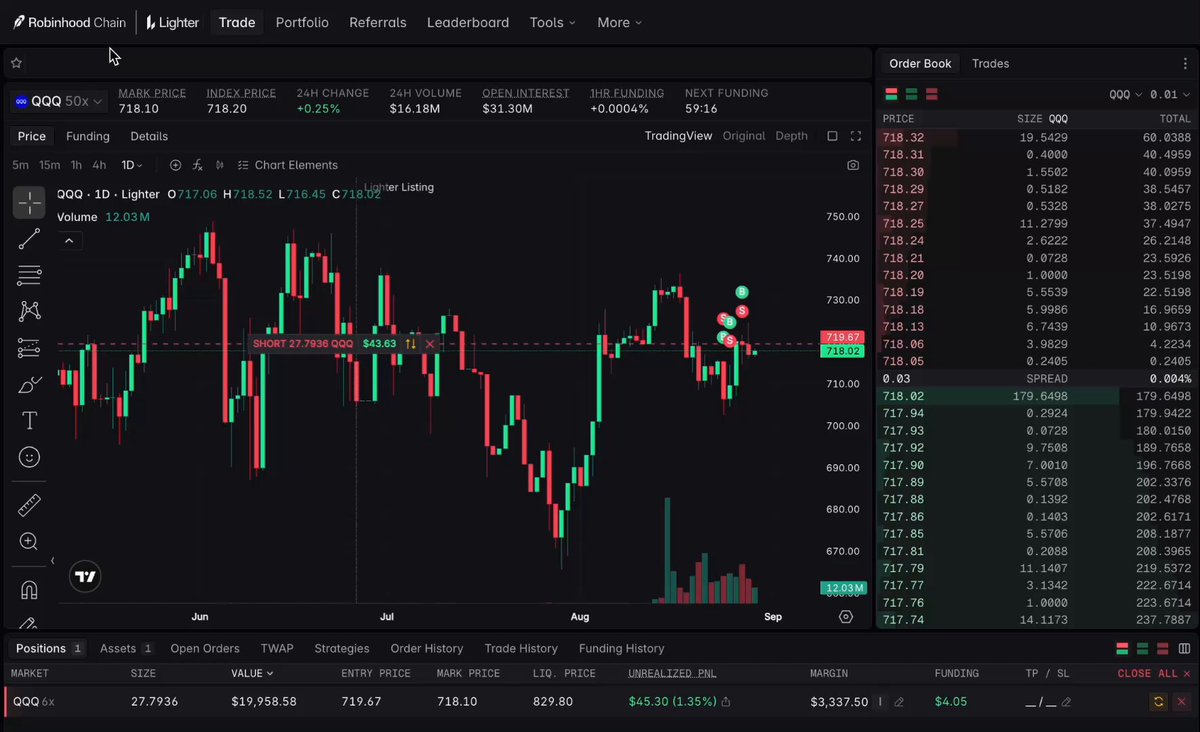Choose the text annotation tool
Screen dimensions: 1200x732
click(x=29, y=420)
